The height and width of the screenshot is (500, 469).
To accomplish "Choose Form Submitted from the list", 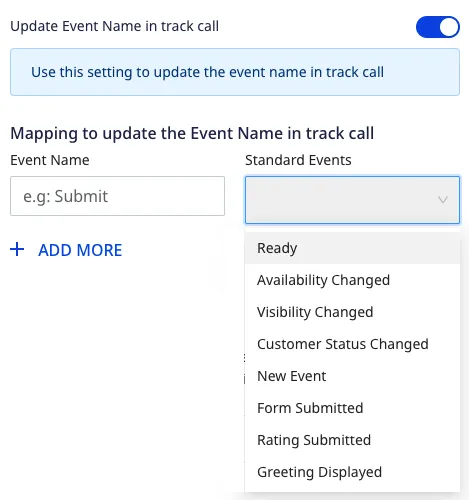I will click(352, 408).
